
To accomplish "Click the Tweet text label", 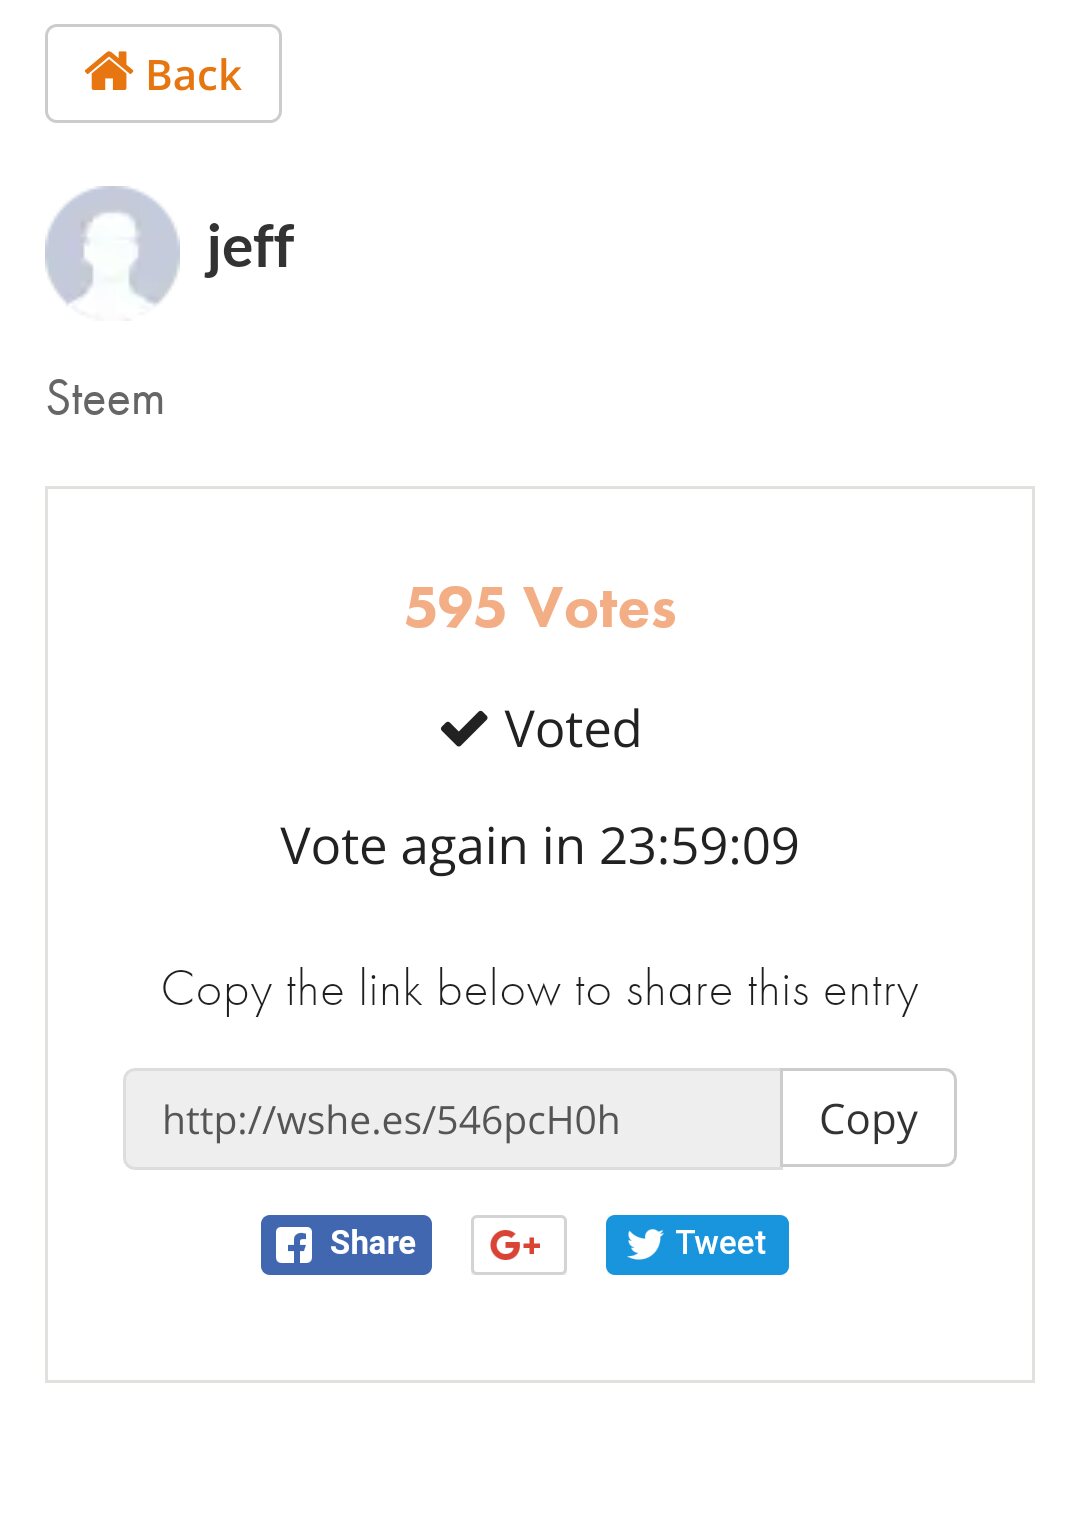I will pyautogui.click(x=721, y=1243).
